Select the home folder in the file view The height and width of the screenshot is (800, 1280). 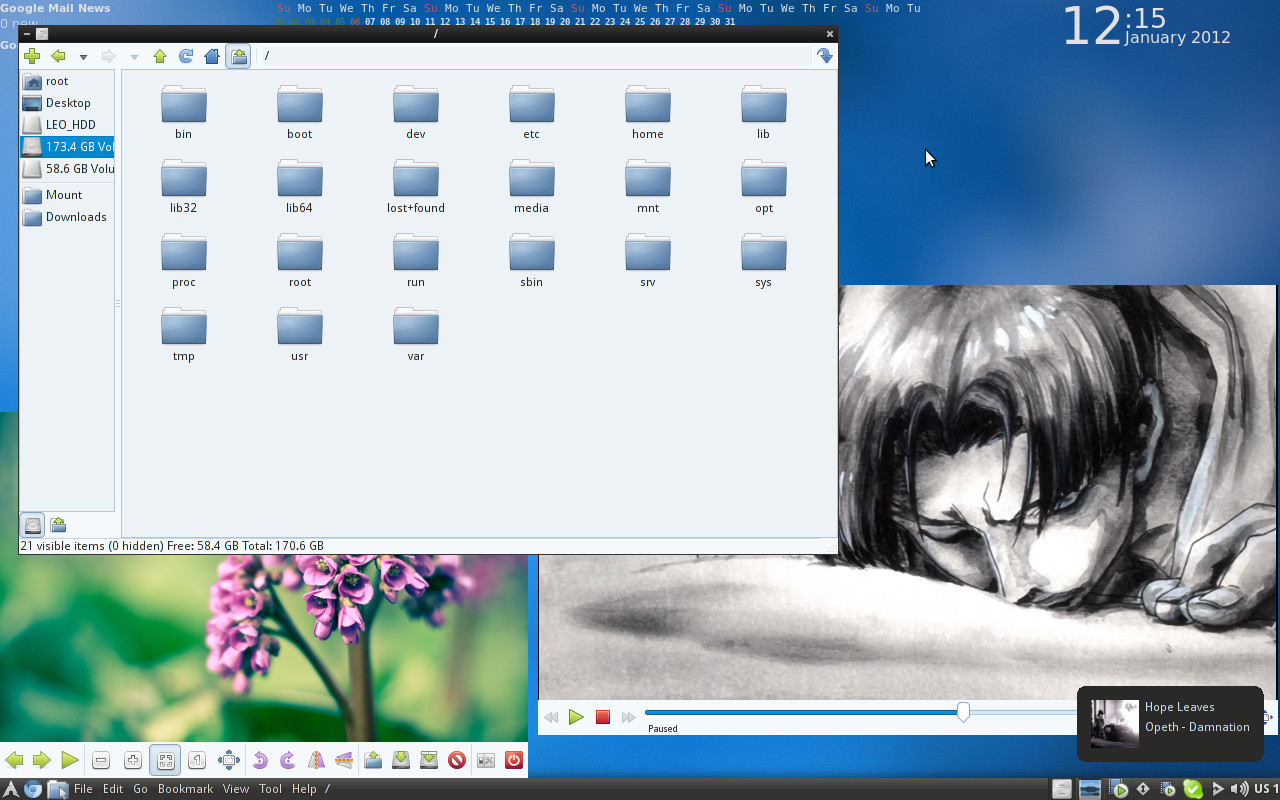pyautogui.click(x=648, y=112)
